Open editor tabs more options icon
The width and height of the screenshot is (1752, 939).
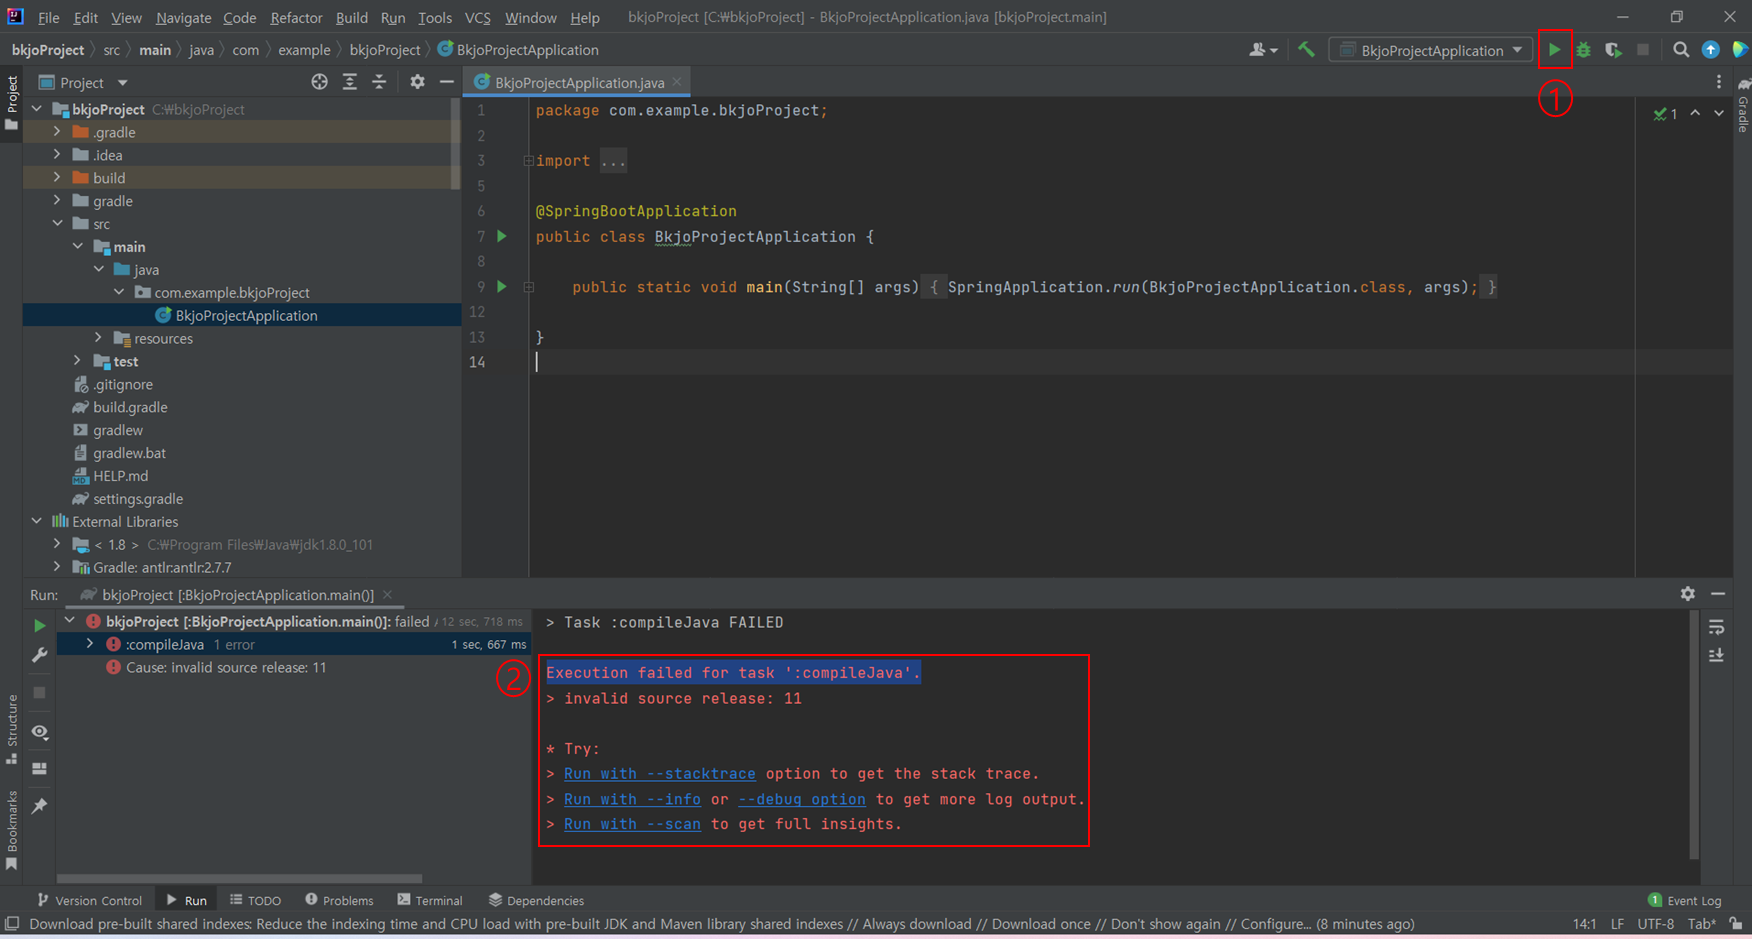(1719, 82)
